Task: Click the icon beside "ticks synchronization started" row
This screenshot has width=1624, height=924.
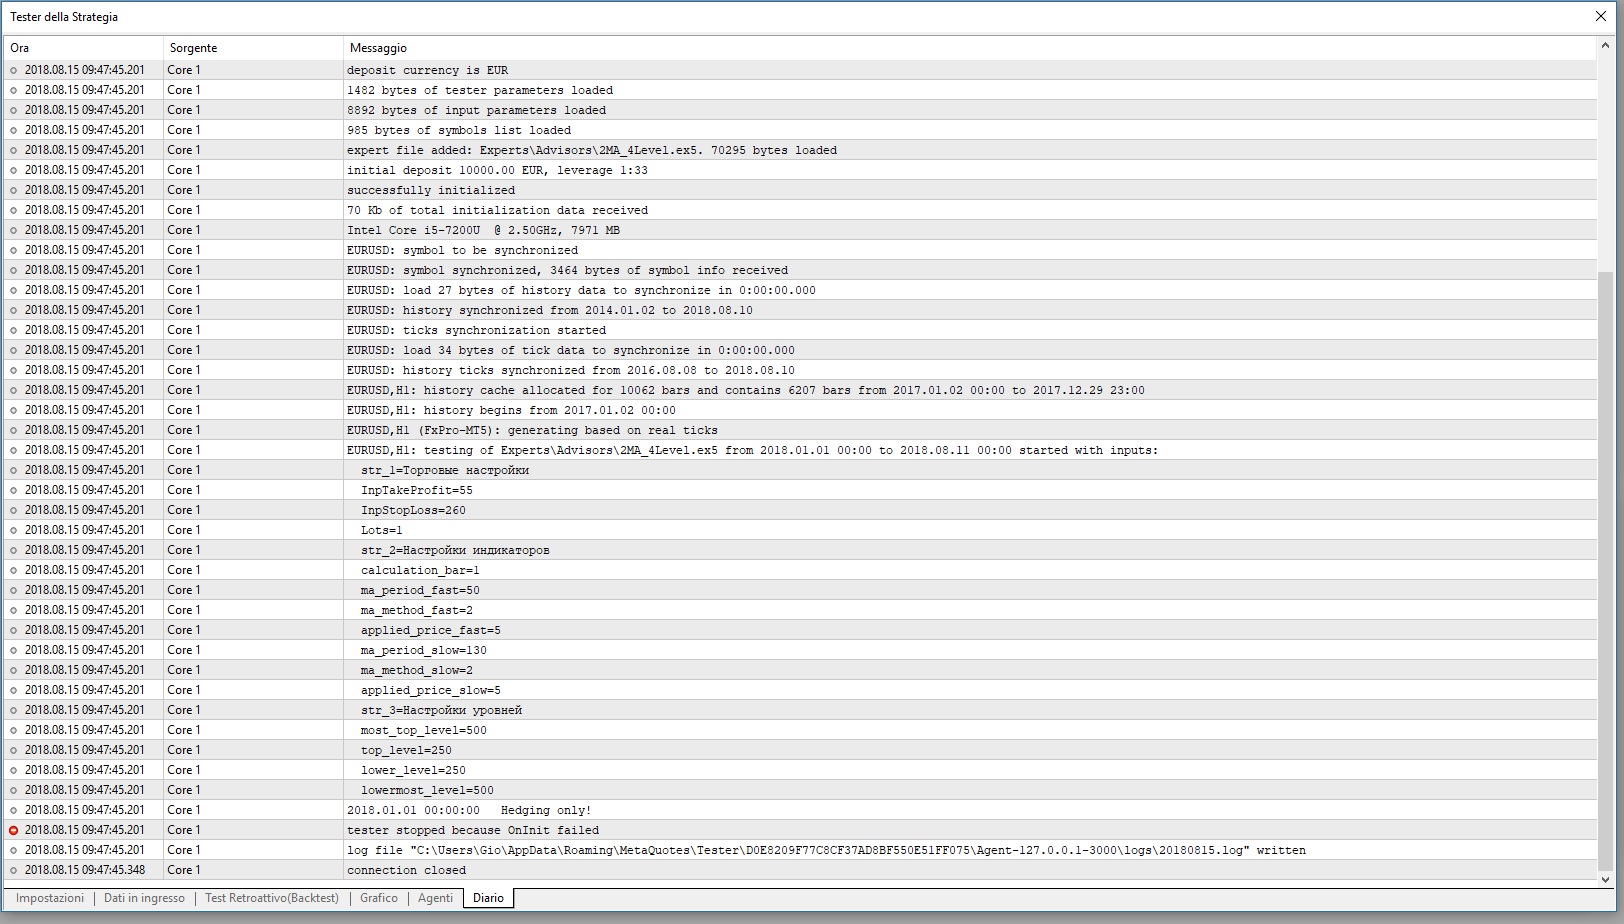Action: [14, 330]
